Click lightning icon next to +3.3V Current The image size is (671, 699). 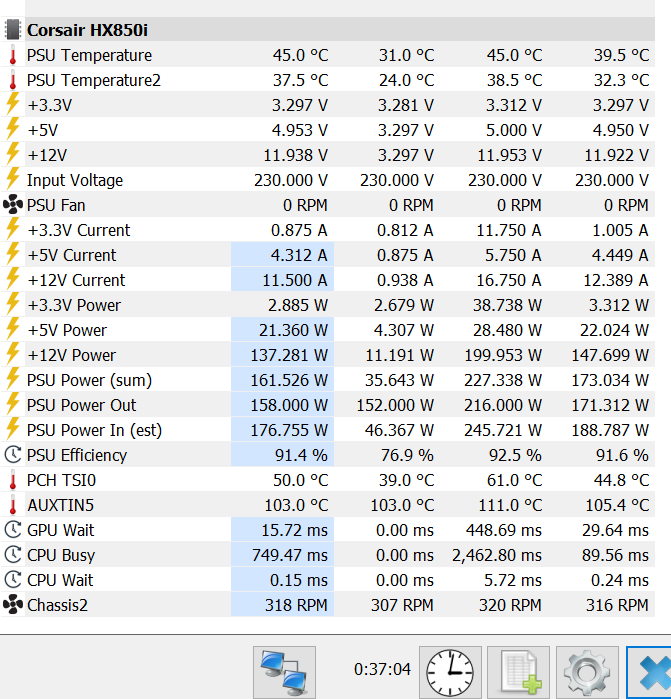click(13, 229)
